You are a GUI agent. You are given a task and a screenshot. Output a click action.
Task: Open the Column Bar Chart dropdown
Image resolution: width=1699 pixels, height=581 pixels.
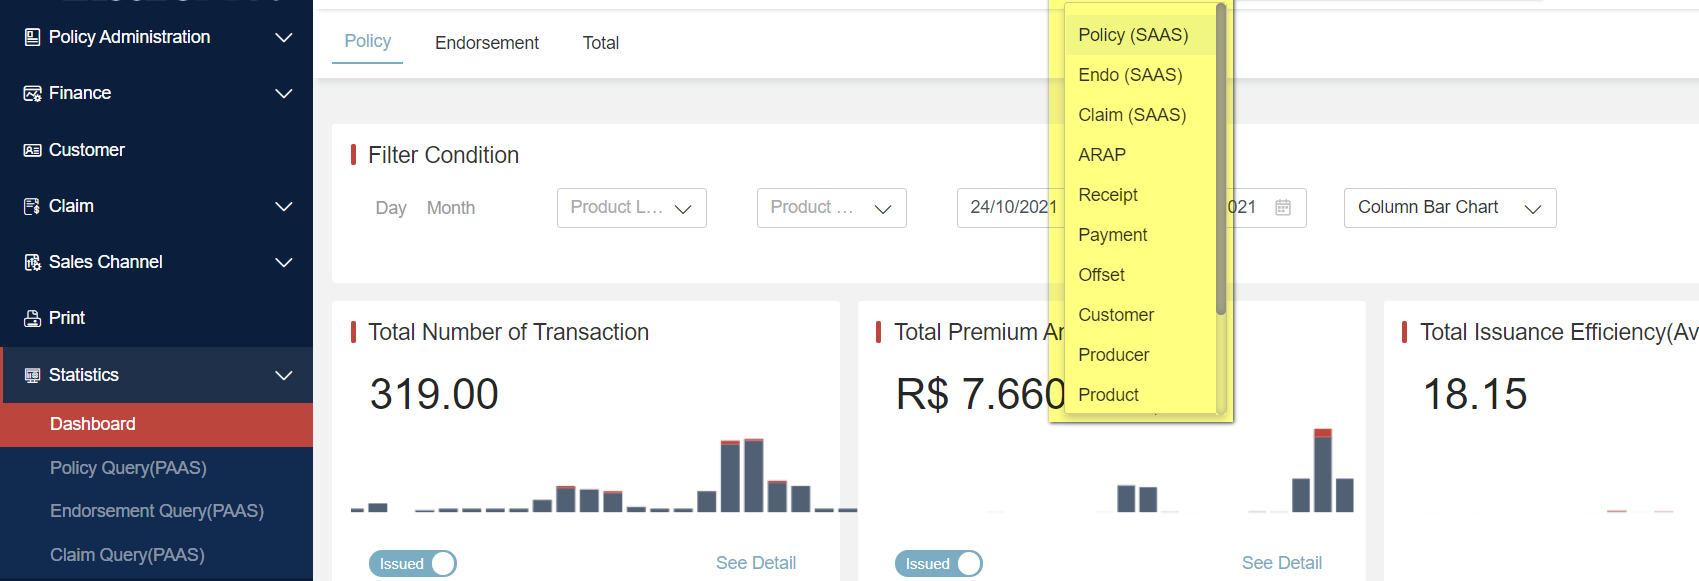(1449, 208)
